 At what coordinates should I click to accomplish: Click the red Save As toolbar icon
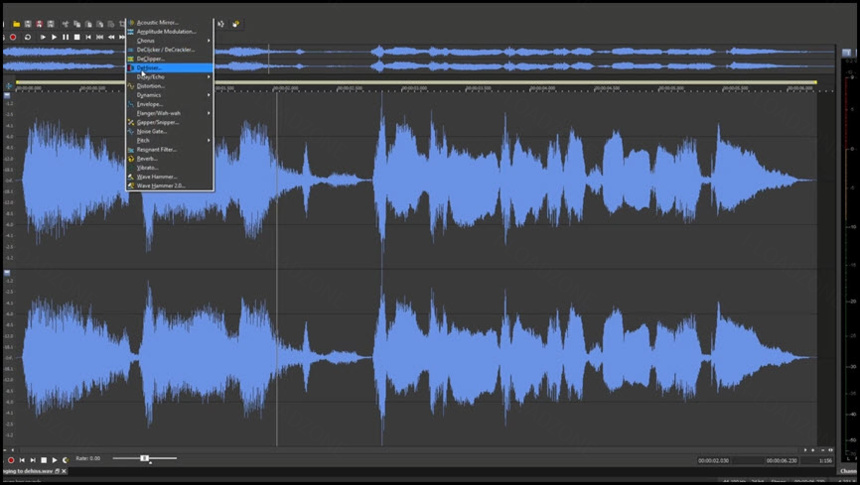pyautogui.click(x=39, y=24)
